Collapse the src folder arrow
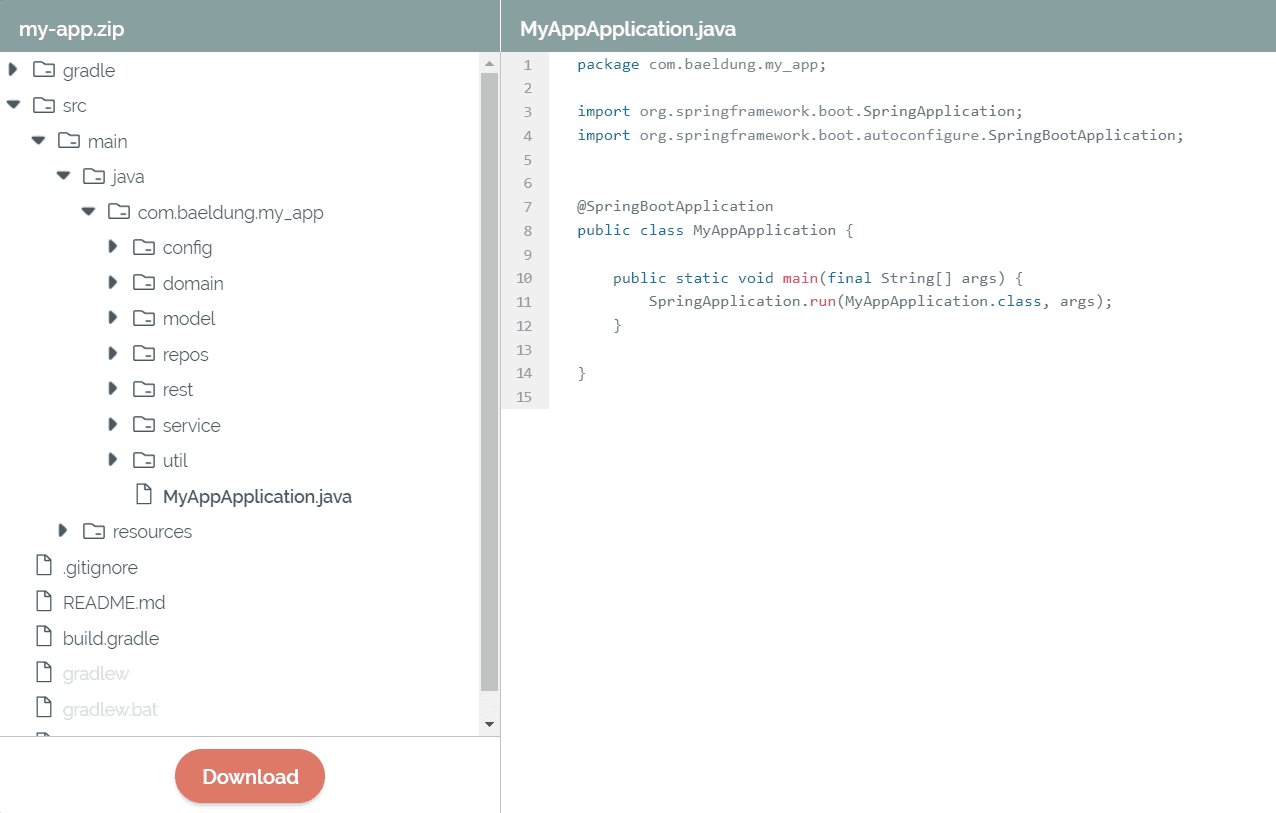Viewport: 1276px width, 813px height. pos(13,105)
